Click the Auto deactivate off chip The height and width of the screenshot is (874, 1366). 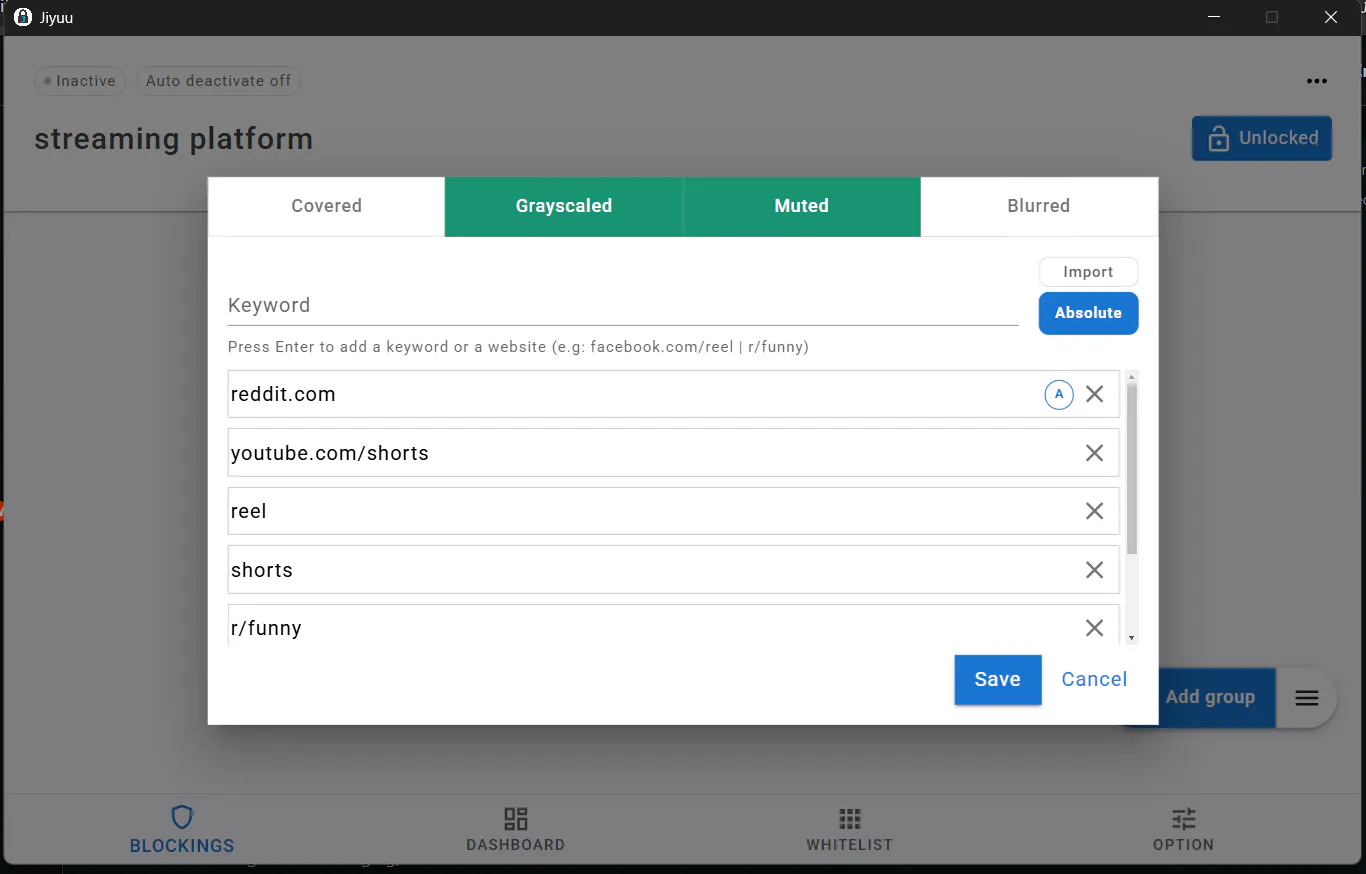[218, 81]
